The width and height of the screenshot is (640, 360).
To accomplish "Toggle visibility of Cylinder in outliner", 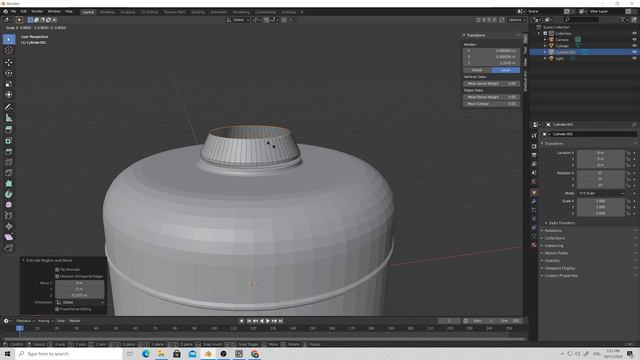I will tap(634, 46).
